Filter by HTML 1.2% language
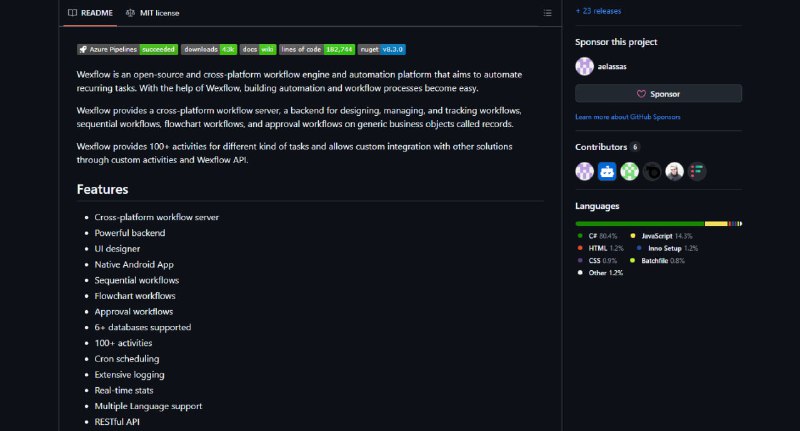 [x=601, y=248]
